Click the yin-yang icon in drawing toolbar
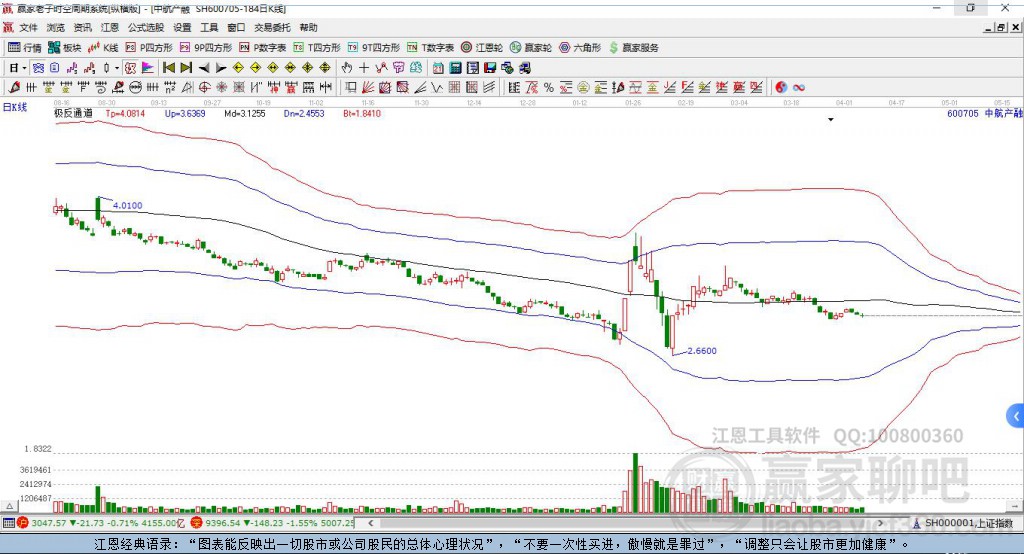This screenshot has height=554, width=1024. pos(780,88)
